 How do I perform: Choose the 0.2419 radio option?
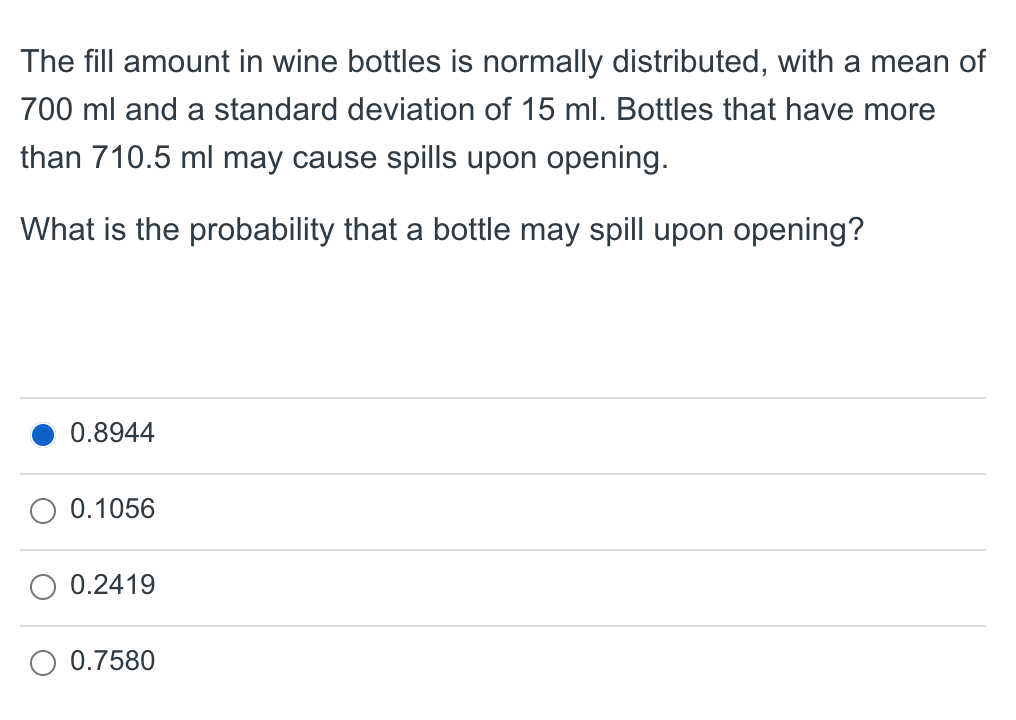click(x=43, y=586)
